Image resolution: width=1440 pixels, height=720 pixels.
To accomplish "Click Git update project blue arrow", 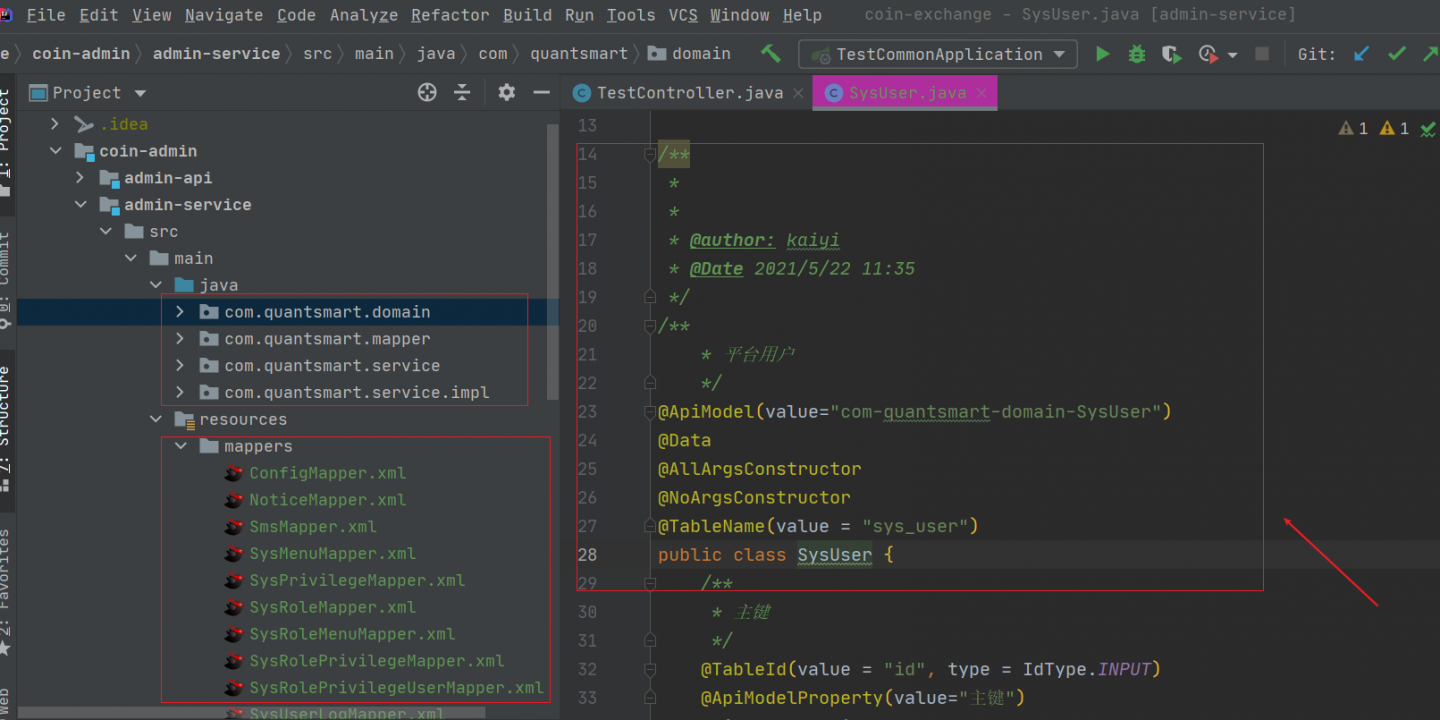I will [x=1361, y=54].
